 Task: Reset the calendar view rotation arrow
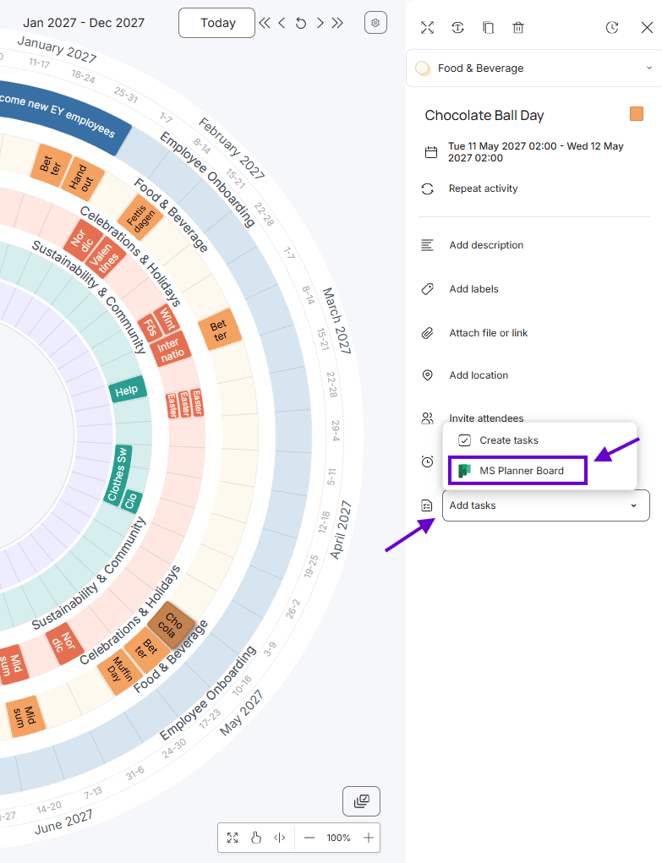[x=300, y=23]
